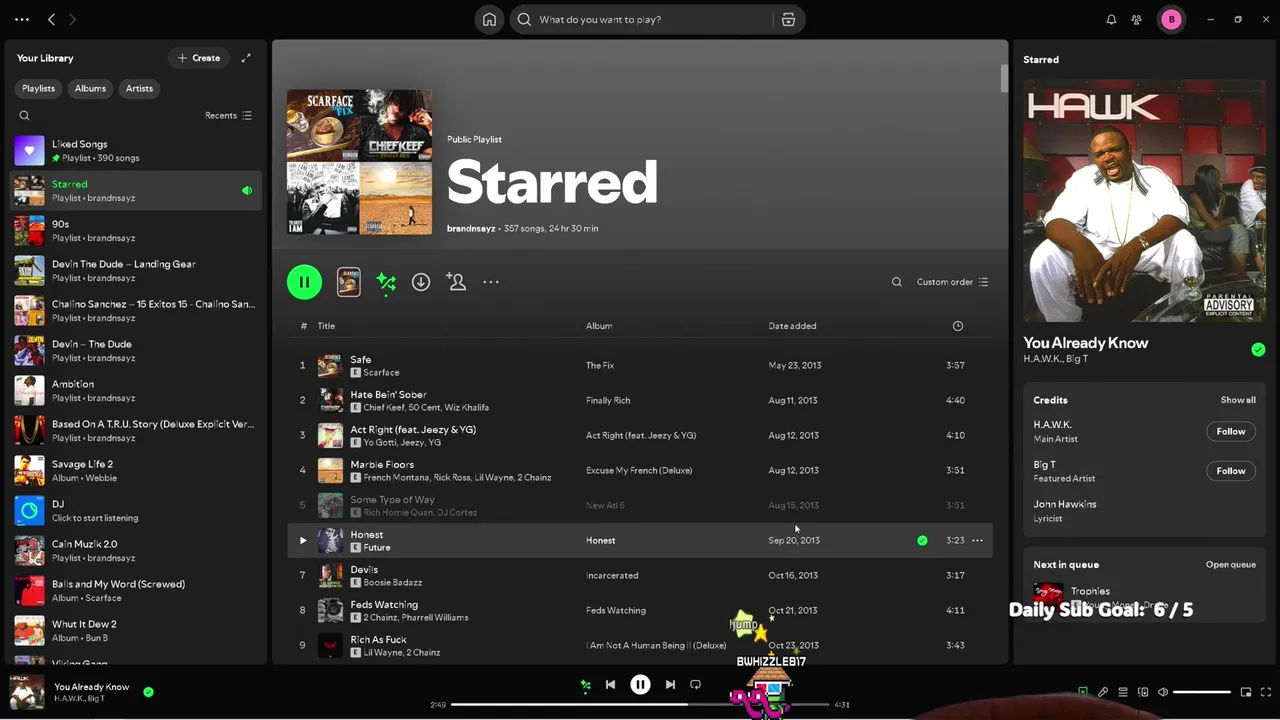Play the Honest track row
The width and height of the screenshot is (1280, 720).
(x=303, y=540)
